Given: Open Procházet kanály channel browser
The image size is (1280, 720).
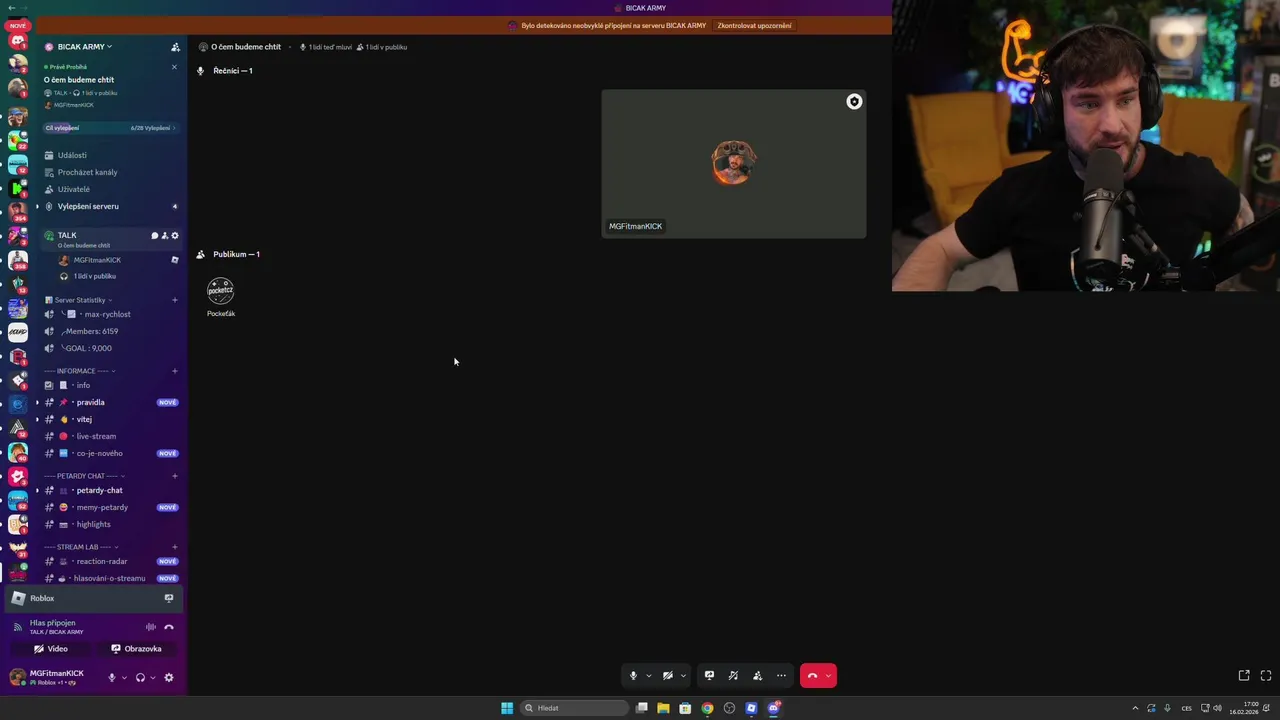Looking at the screenshot, I should click(x=87, y=172).
